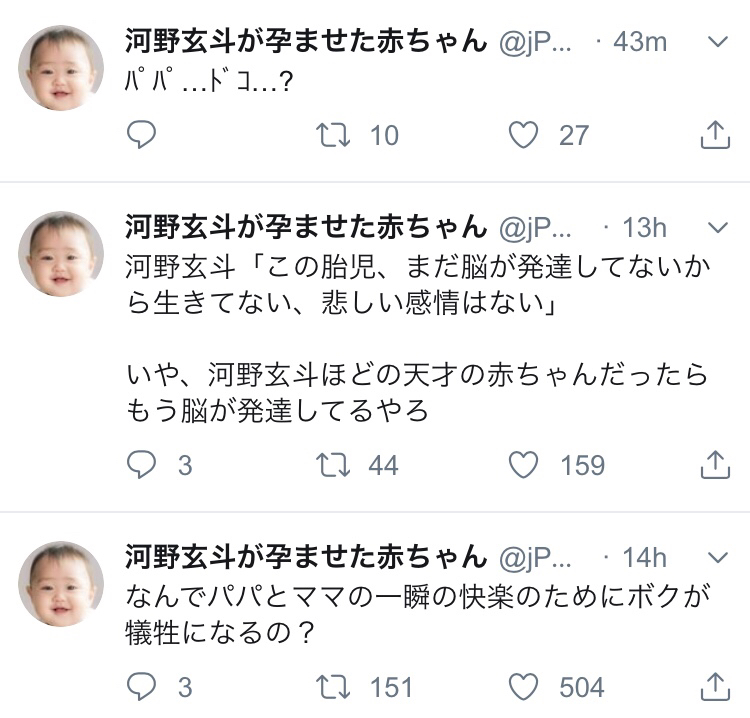Open the baby avatar on the 43m tweet
Screen dimensions: 750x718
coord(61,68)
